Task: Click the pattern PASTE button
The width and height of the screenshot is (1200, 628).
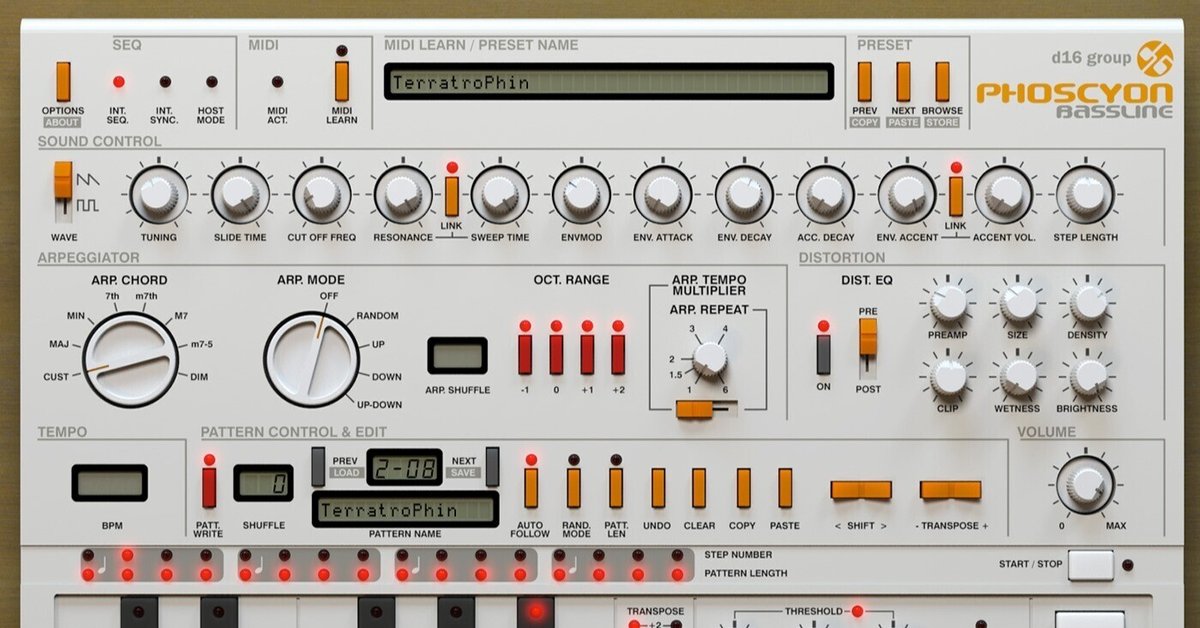Action: point(785,487)
